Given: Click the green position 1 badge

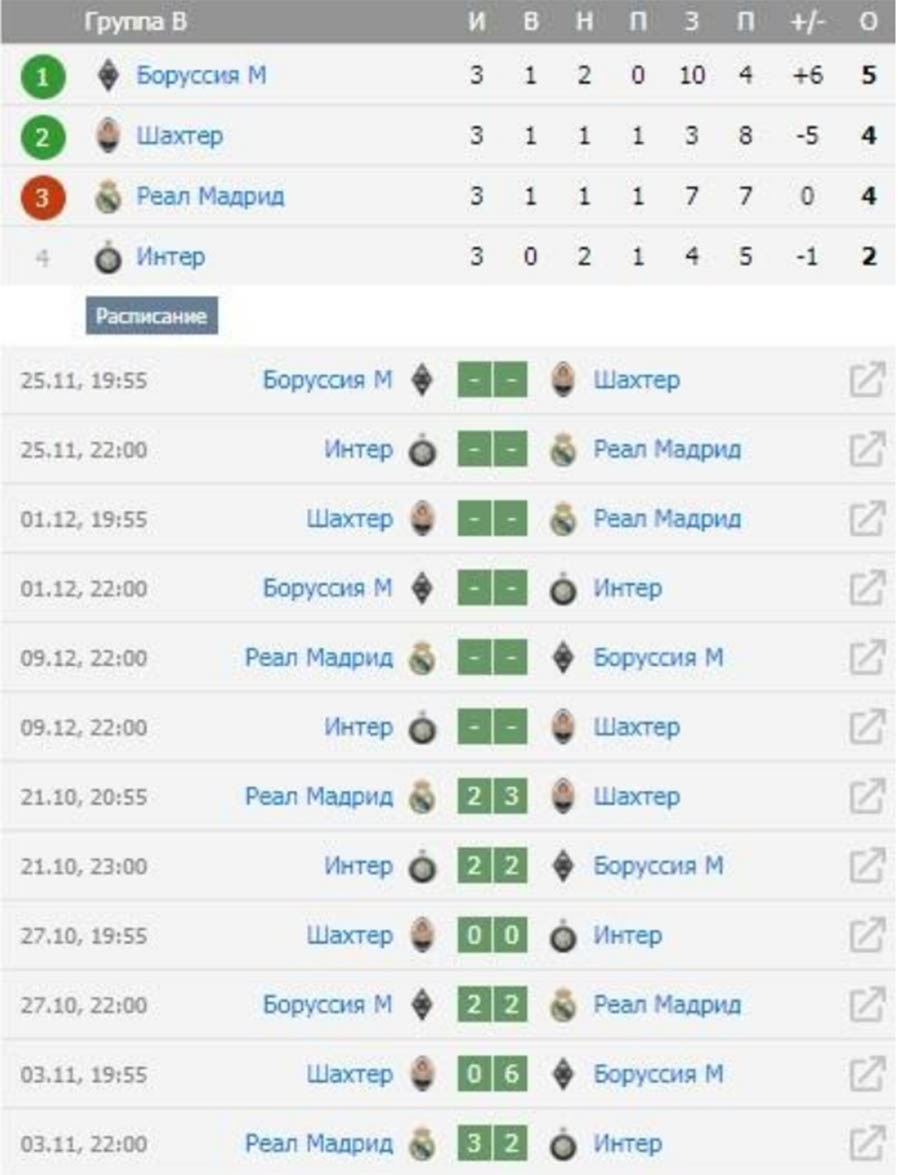Looking at the screenshot, I should click(x=41, y=77).
